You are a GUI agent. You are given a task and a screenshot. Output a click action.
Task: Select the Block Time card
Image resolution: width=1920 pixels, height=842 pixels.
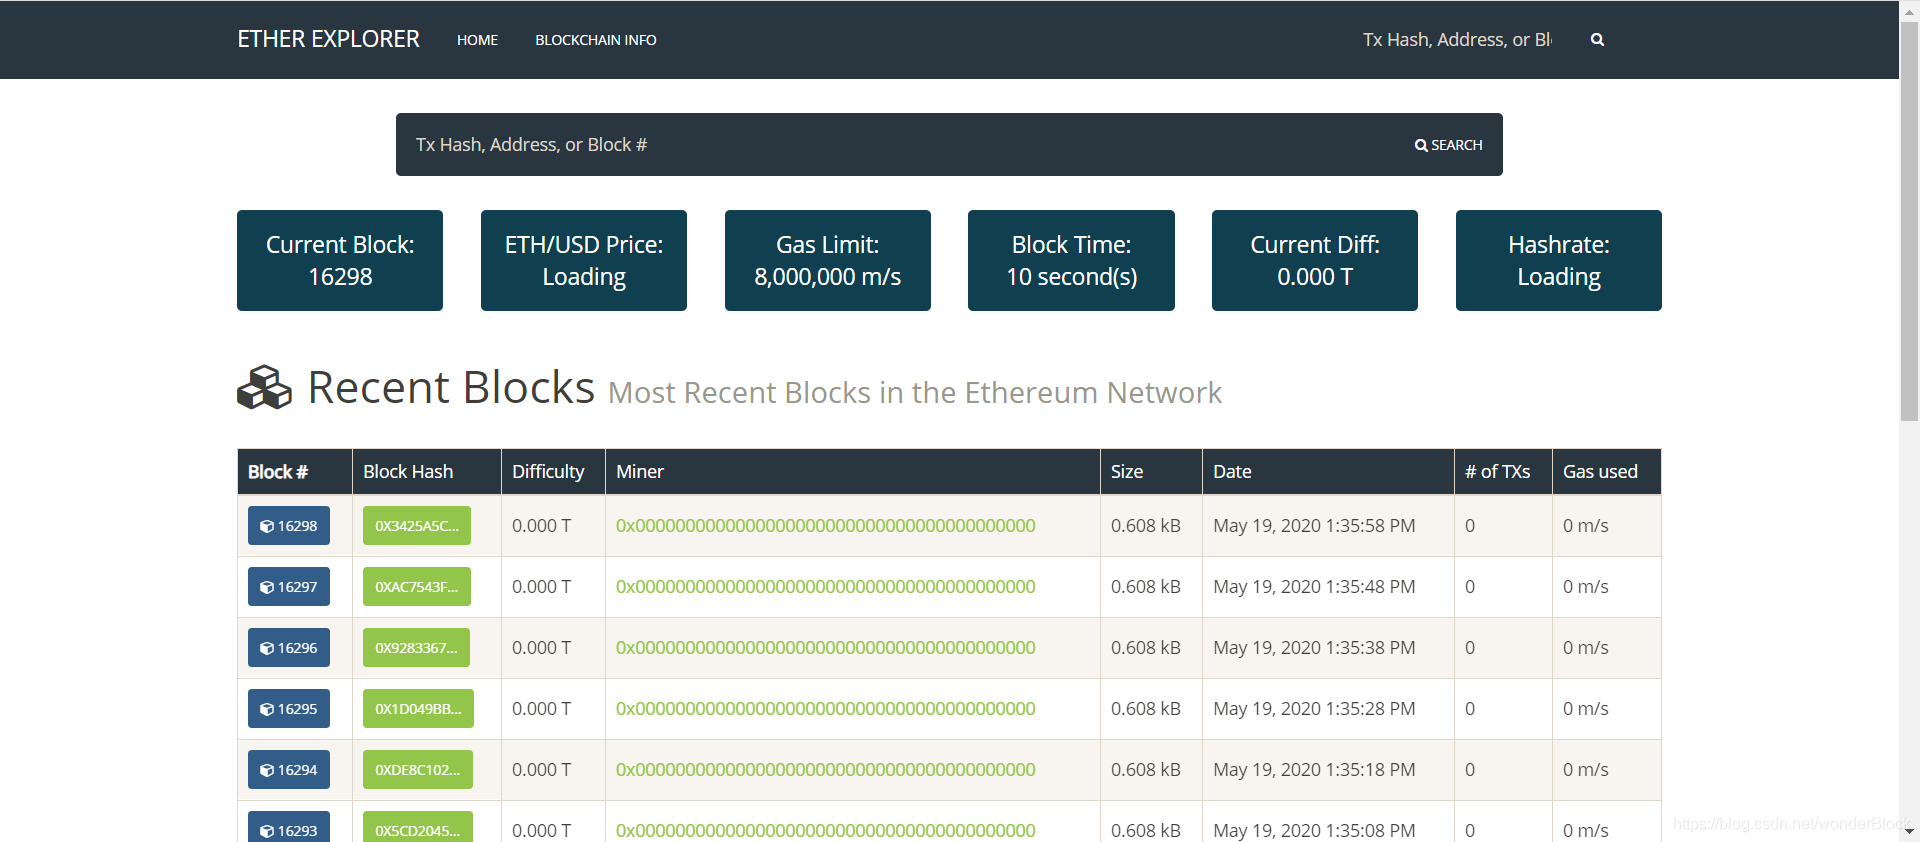[x=1071, y=260]
